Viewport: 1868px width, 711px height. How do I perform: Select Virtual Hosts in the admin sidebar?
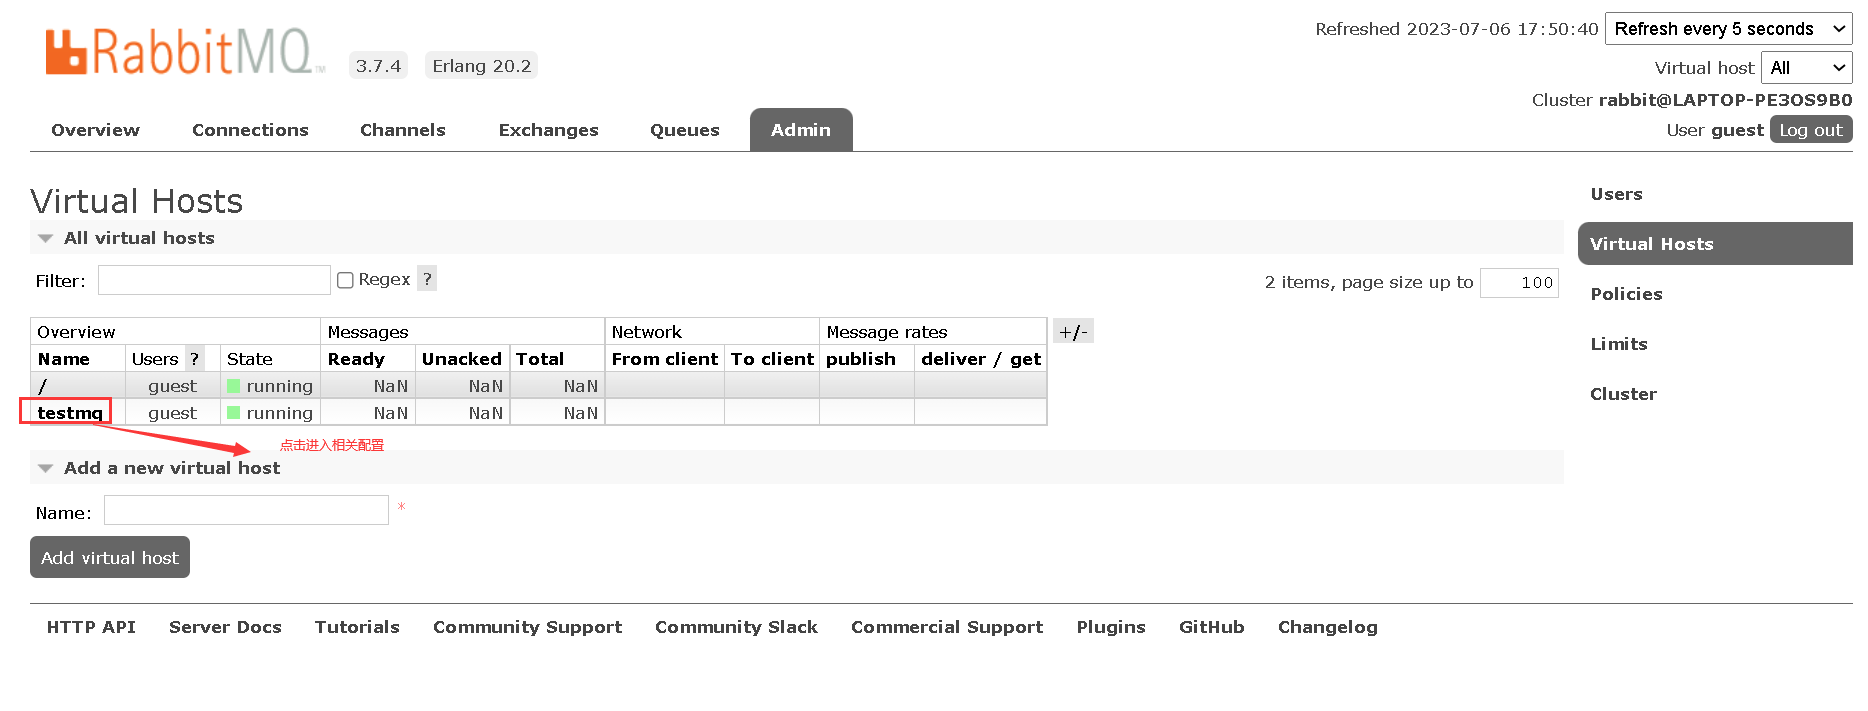(1715, 244)
